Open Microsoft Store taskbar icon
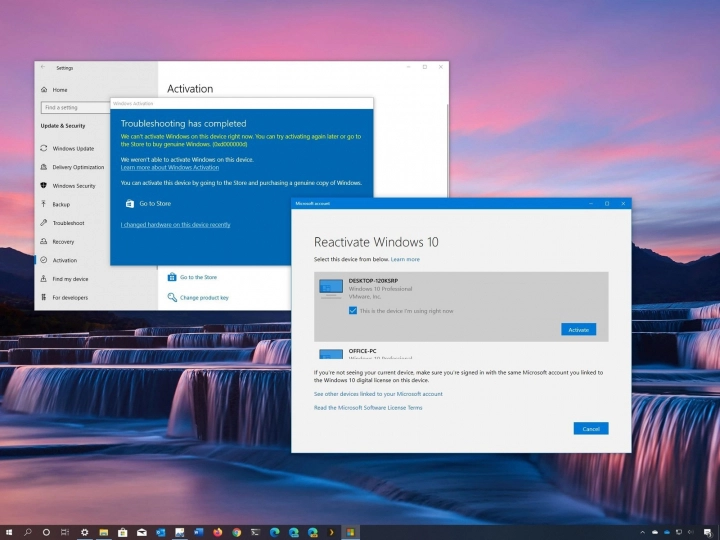 [x=122, y=532]
